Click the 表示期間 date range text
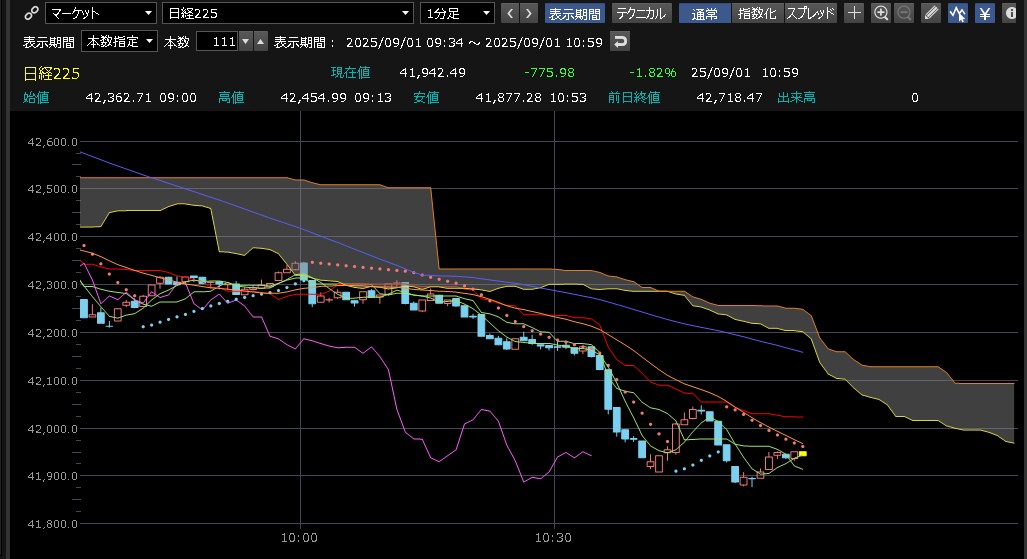Viewport: 1027px width, 559px height. (474, 43)
